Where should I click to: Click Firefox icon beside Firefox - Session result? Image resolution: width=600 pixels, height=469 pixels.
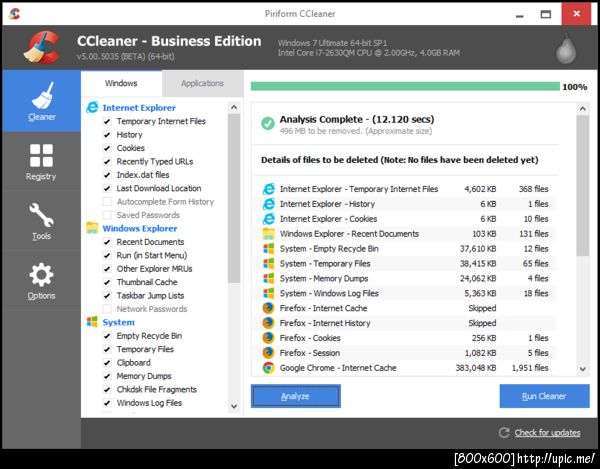point(268,353)
